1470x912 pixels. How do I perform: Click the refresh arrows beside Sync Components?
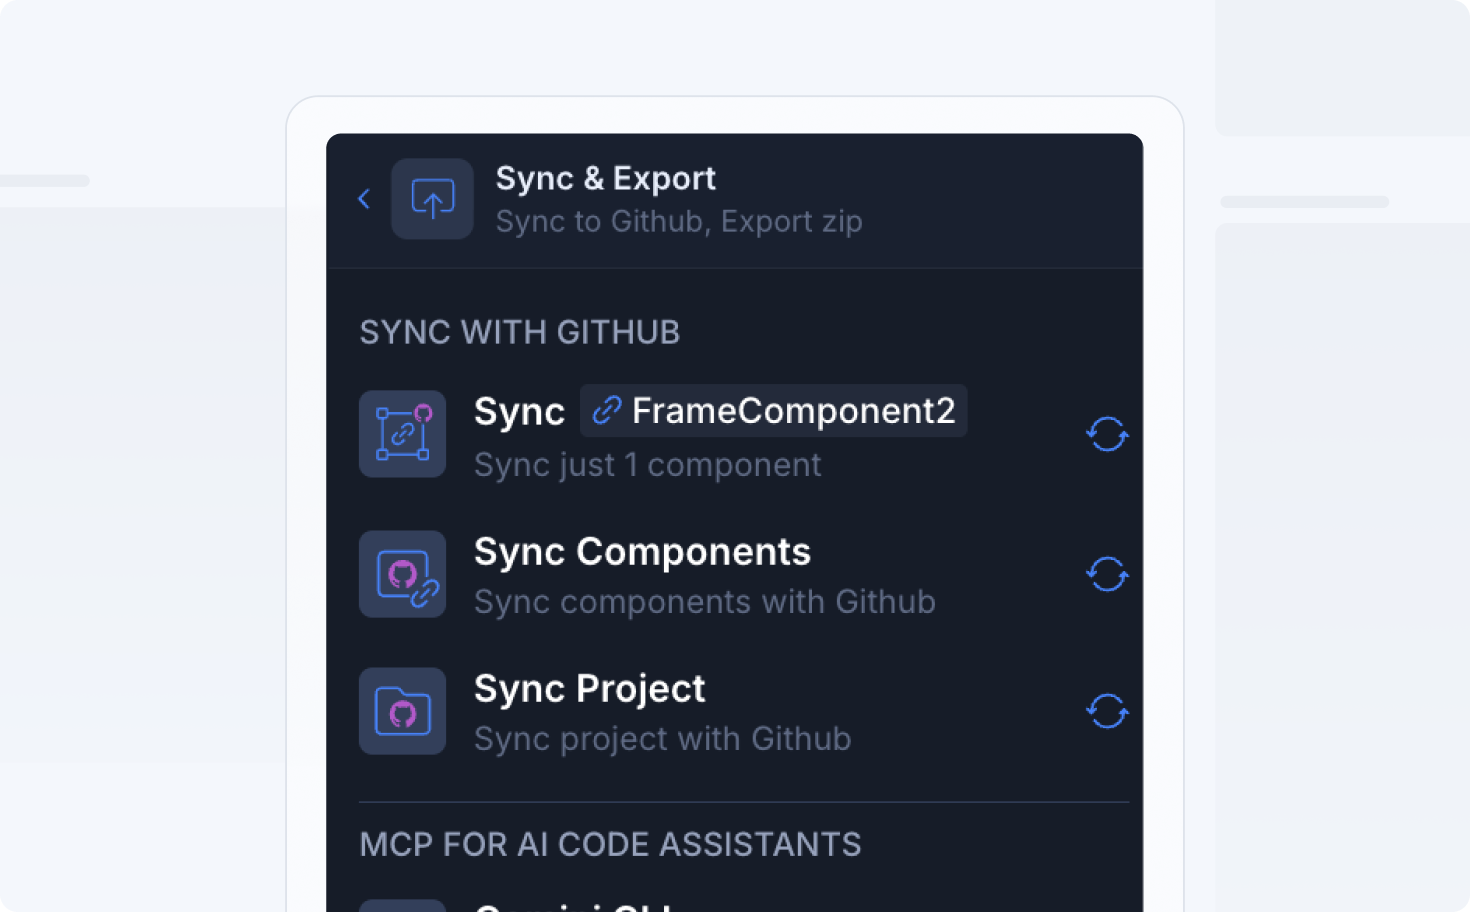point(1107,574)
